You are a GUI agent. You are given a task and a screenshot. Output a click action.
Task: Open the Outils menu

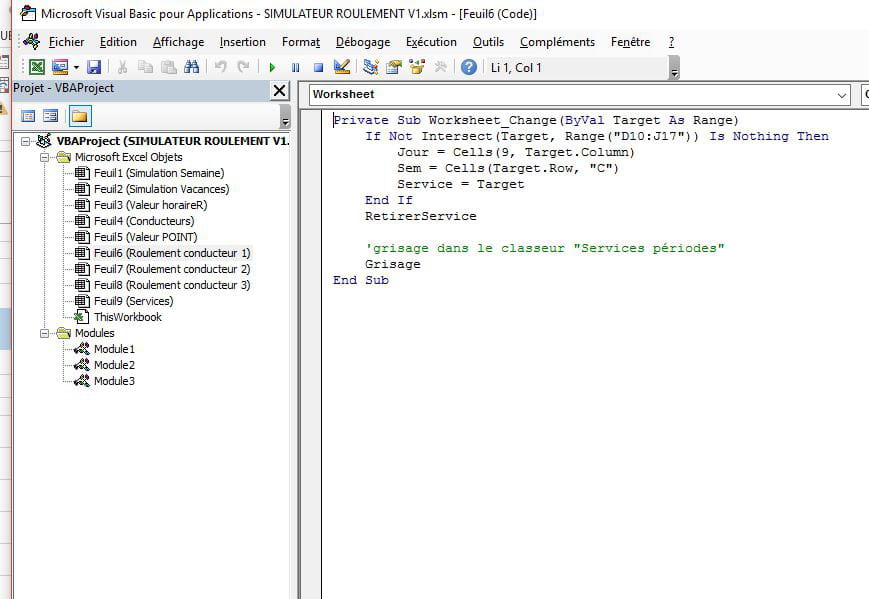tap(488, 42)
